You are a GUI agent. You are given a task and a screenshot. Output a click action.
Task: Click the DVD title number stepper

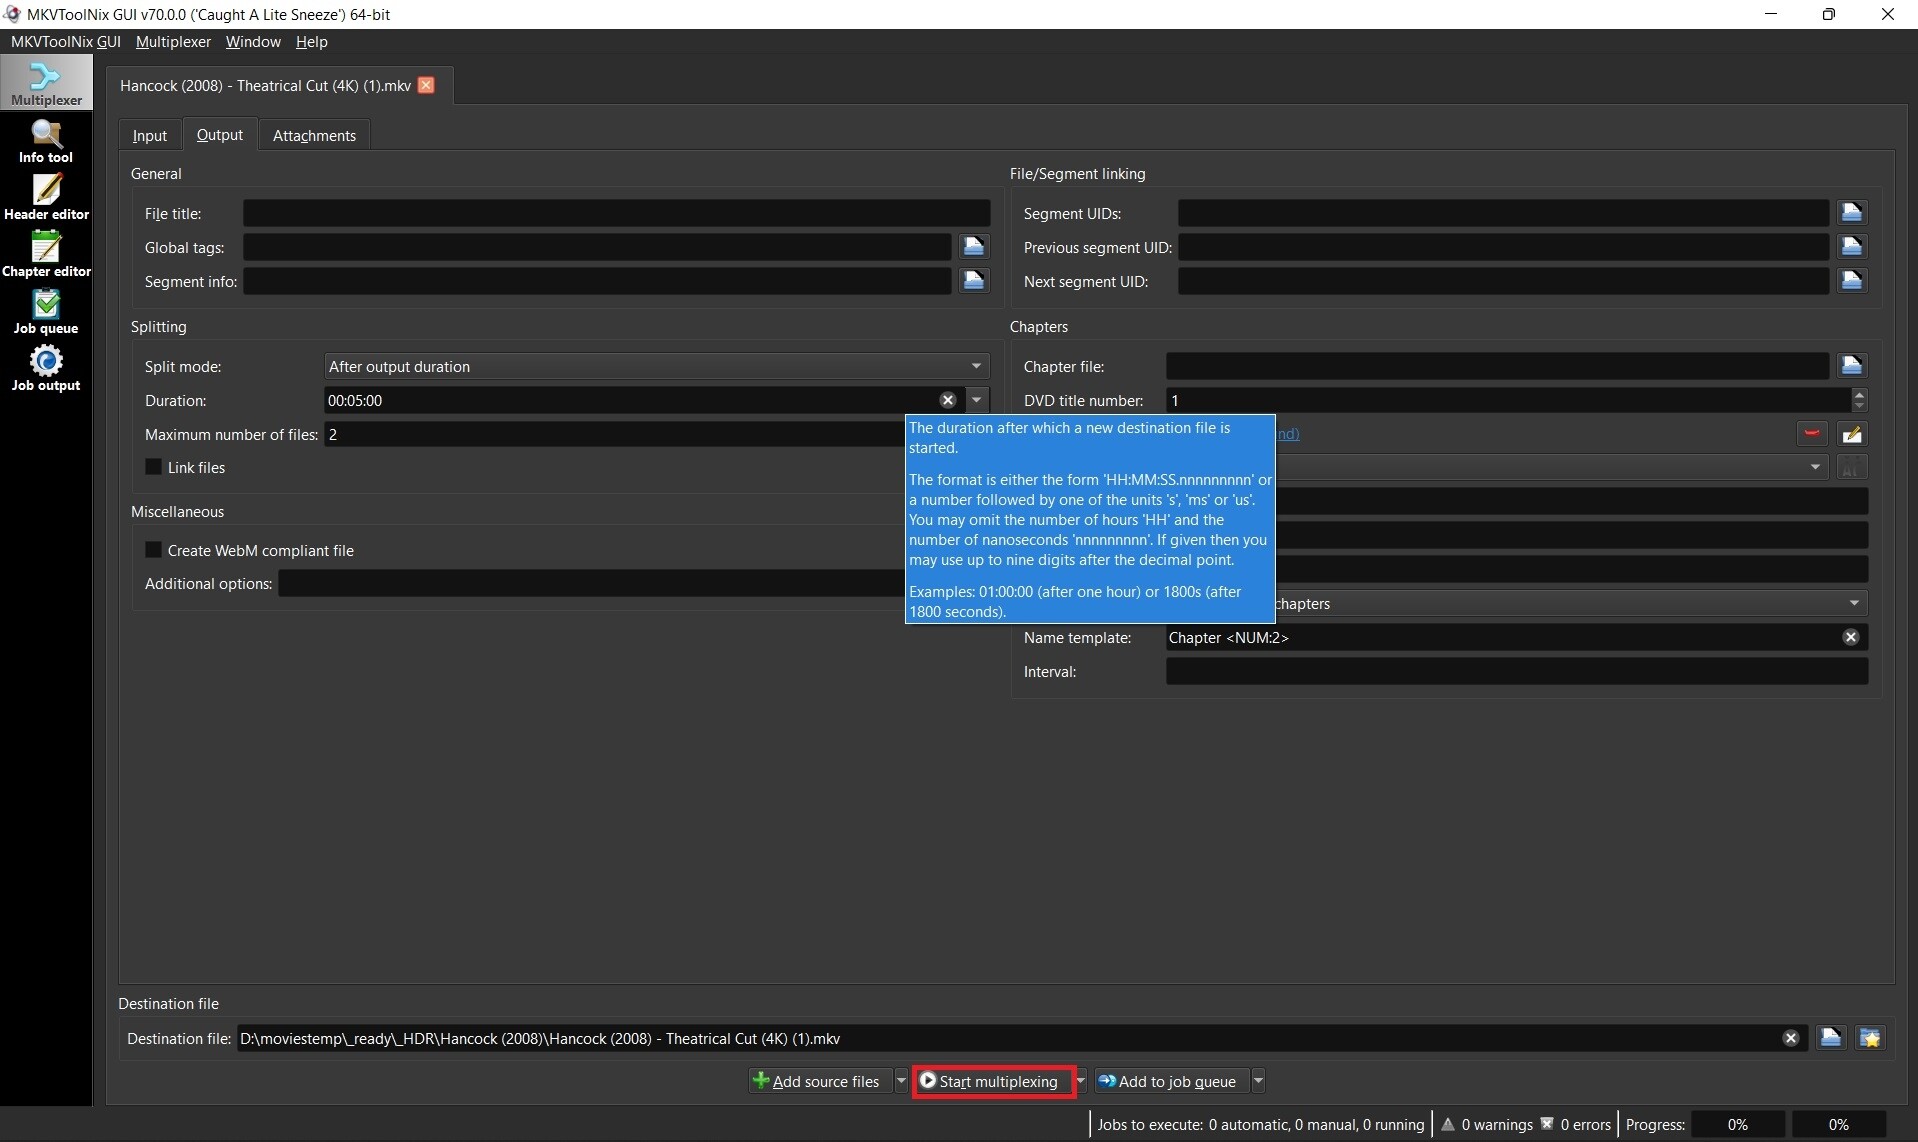point(1858,400)
